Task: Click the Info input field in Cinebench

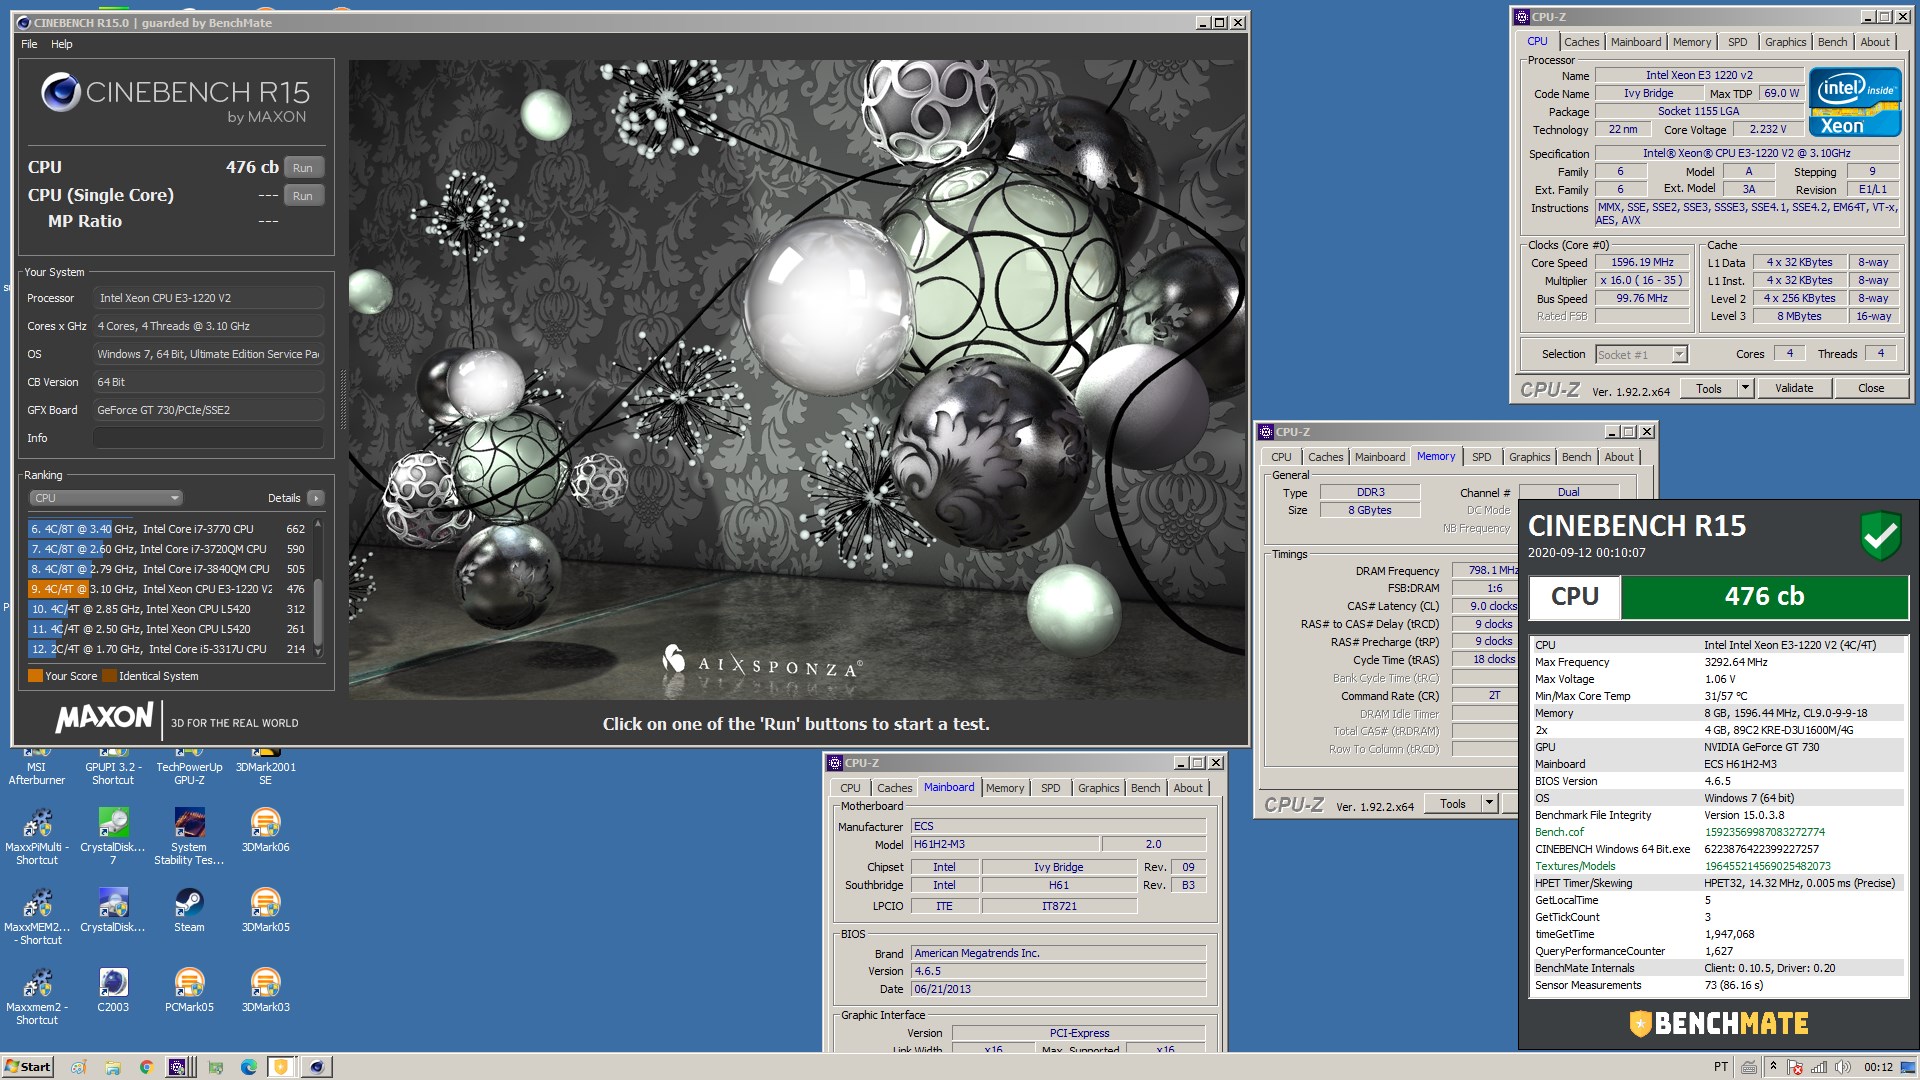Action: pyautogui.click(x=208, y=438)
